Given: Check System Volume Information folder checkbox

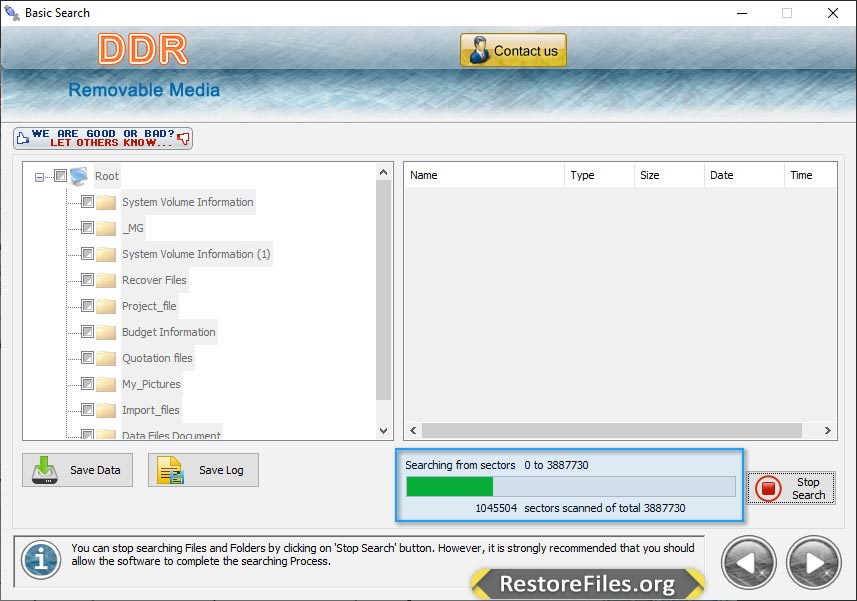Looking at the screenshot, I should 87,202.
